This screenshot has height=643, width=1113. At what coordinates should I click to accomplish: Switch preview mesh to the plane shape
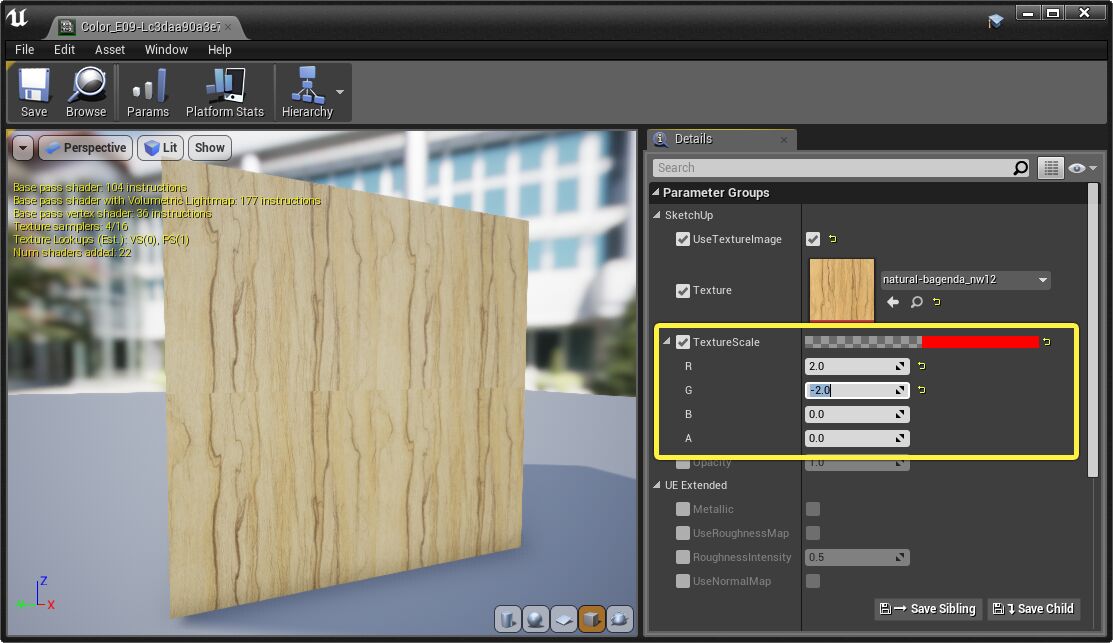click(563, 618)
